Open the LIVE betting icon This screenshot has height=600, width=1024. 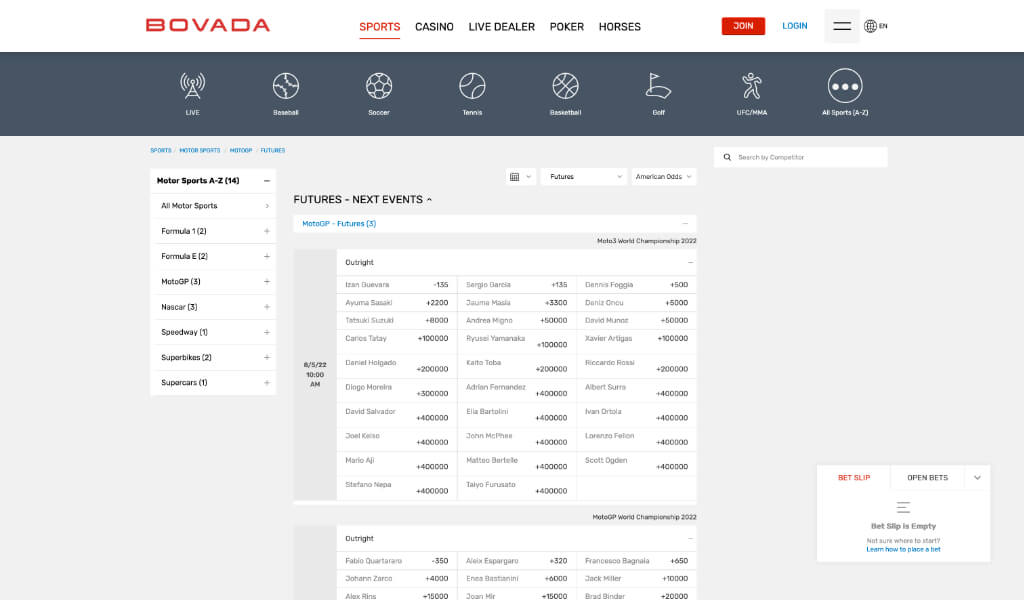192,86
